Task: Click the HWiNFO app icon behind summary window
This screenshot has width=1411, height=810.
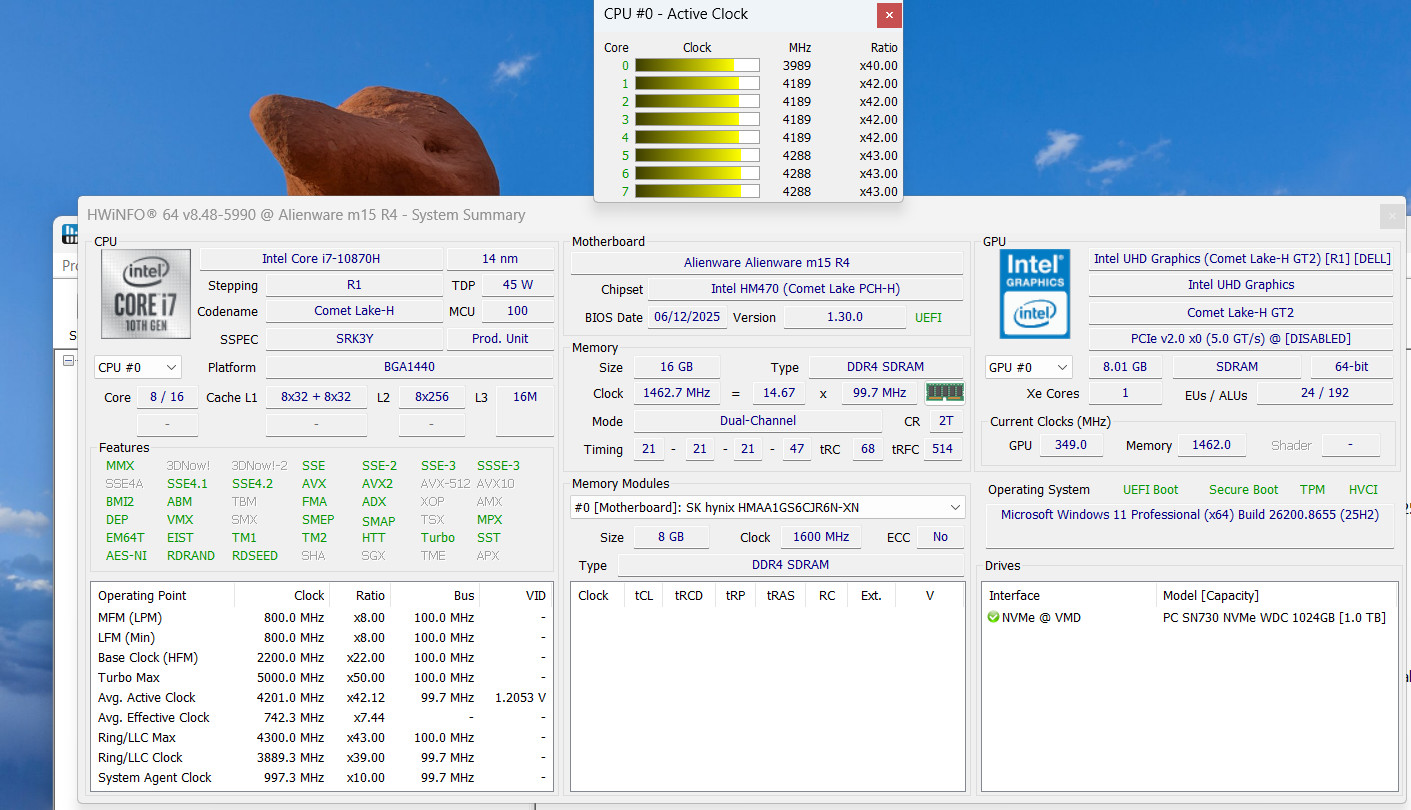Action: (69, 234)
